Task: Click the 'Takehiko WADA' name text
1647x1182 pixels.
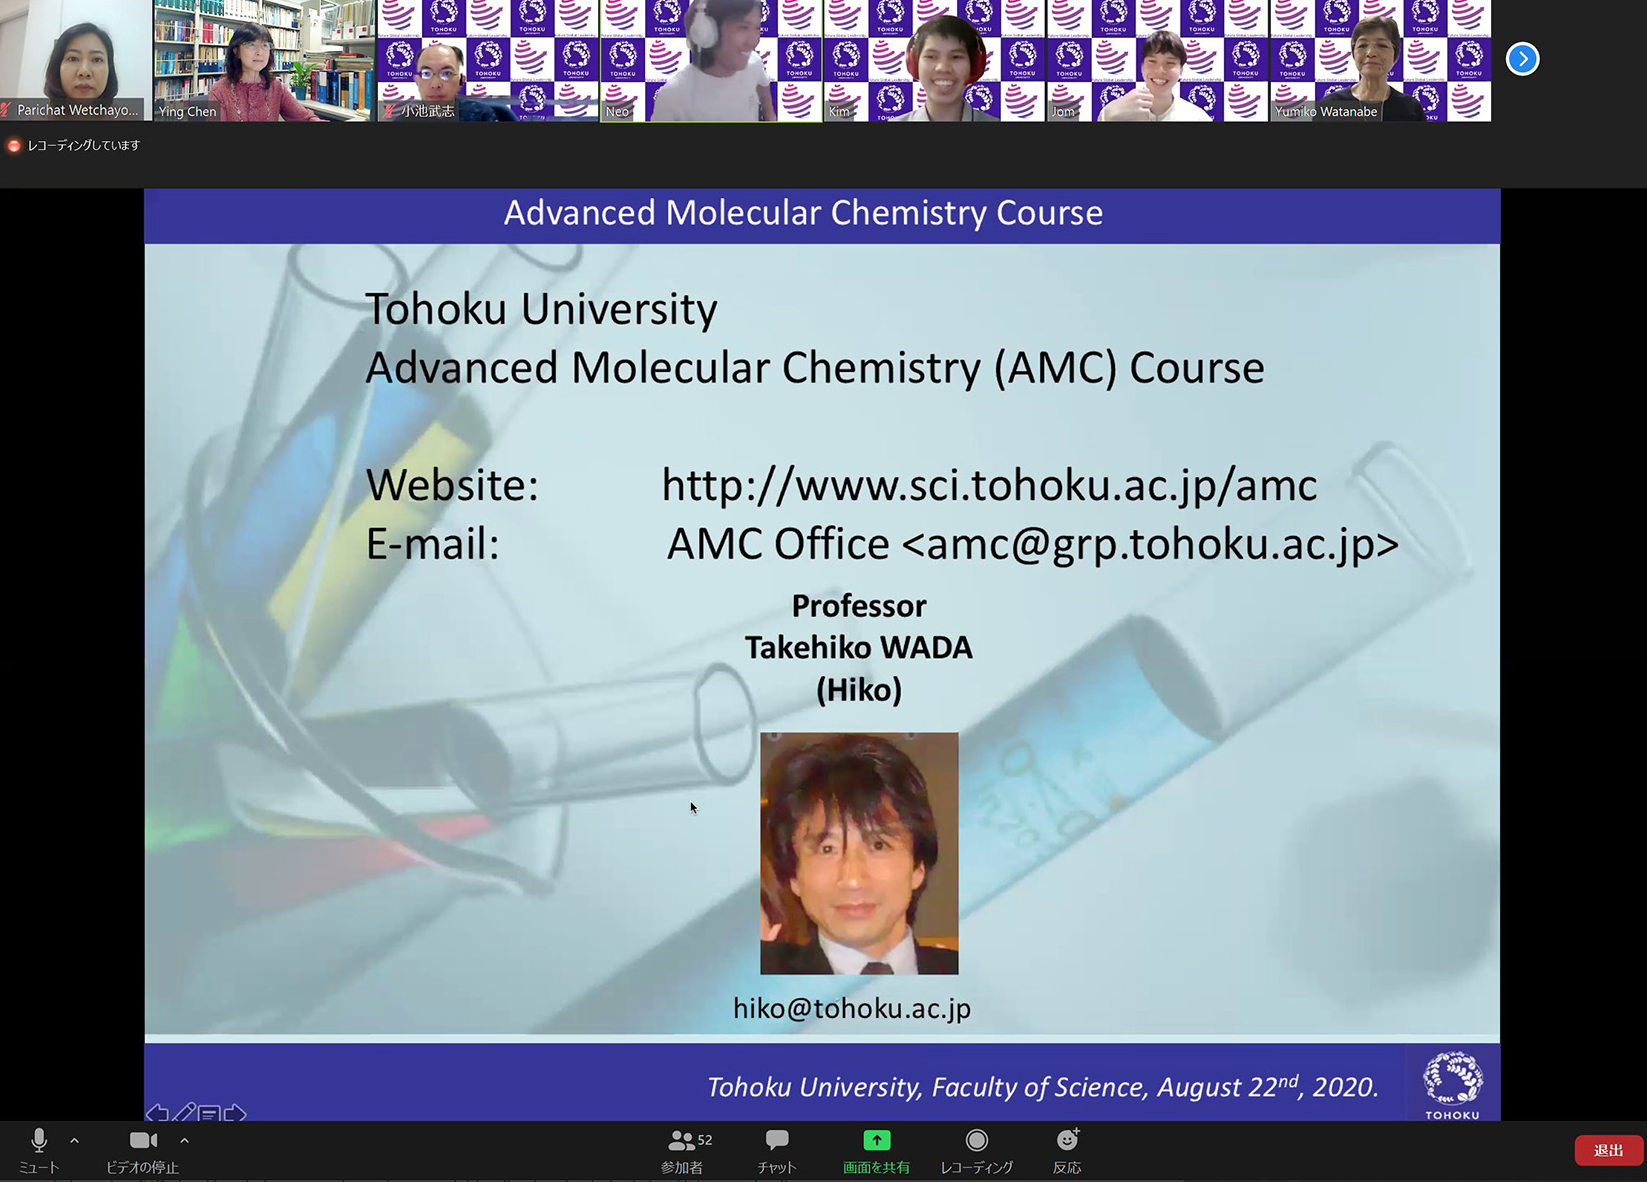Action: [858, 647]
